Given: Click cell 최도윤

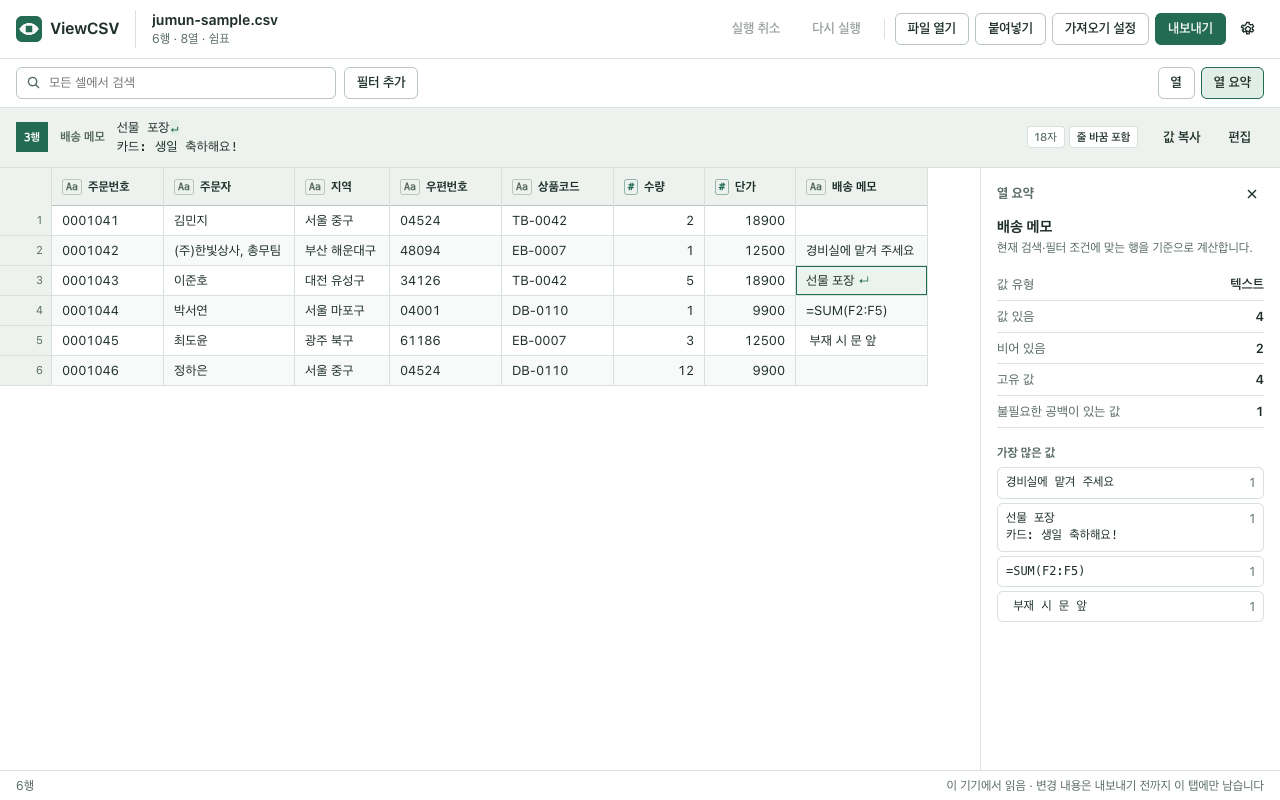Looking at the screenshot, I should [x=229, y=341].
